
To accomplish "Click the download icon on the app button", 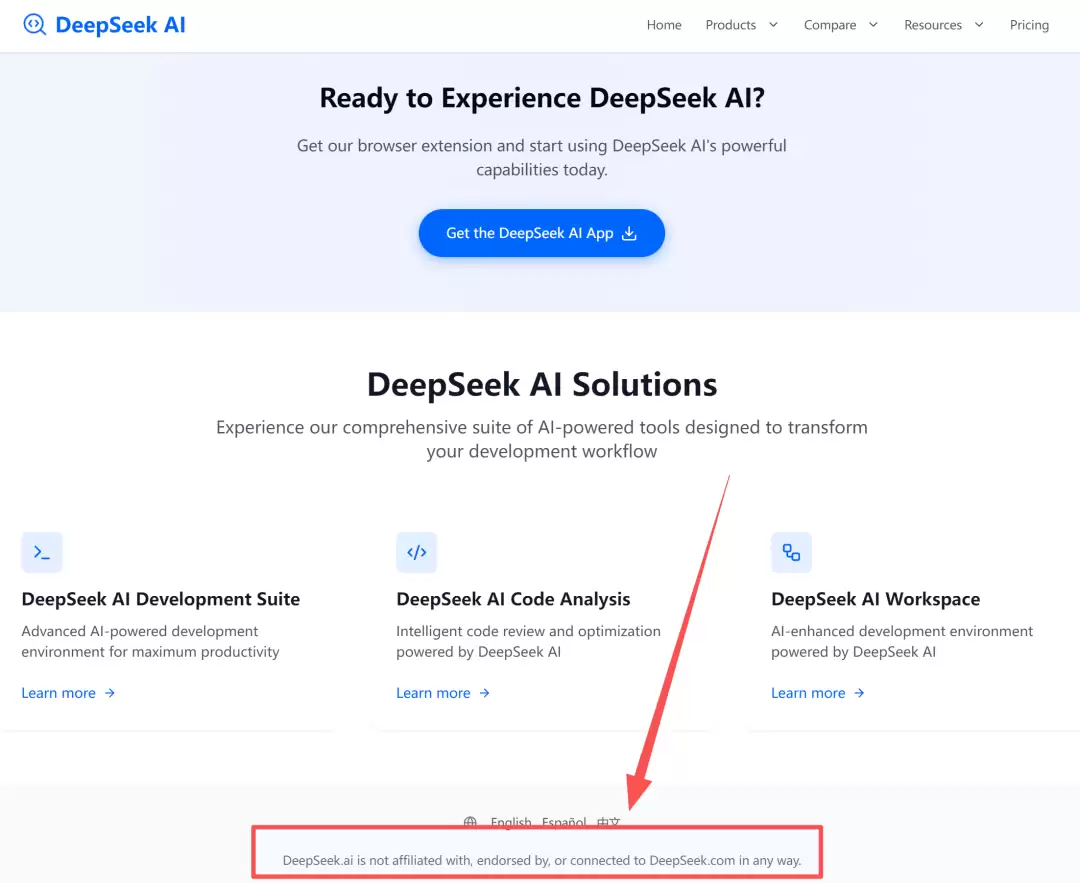I will 629,233.
